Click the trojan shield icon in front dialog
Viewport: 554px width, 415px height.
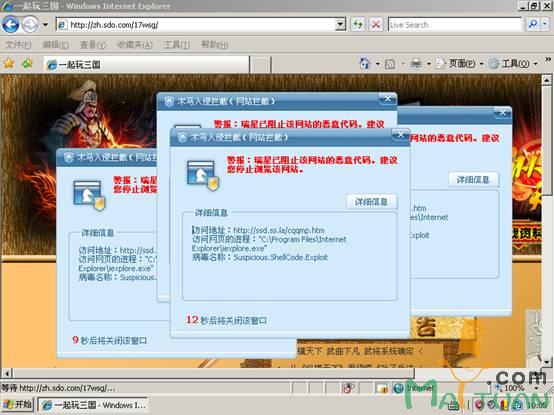202,175
